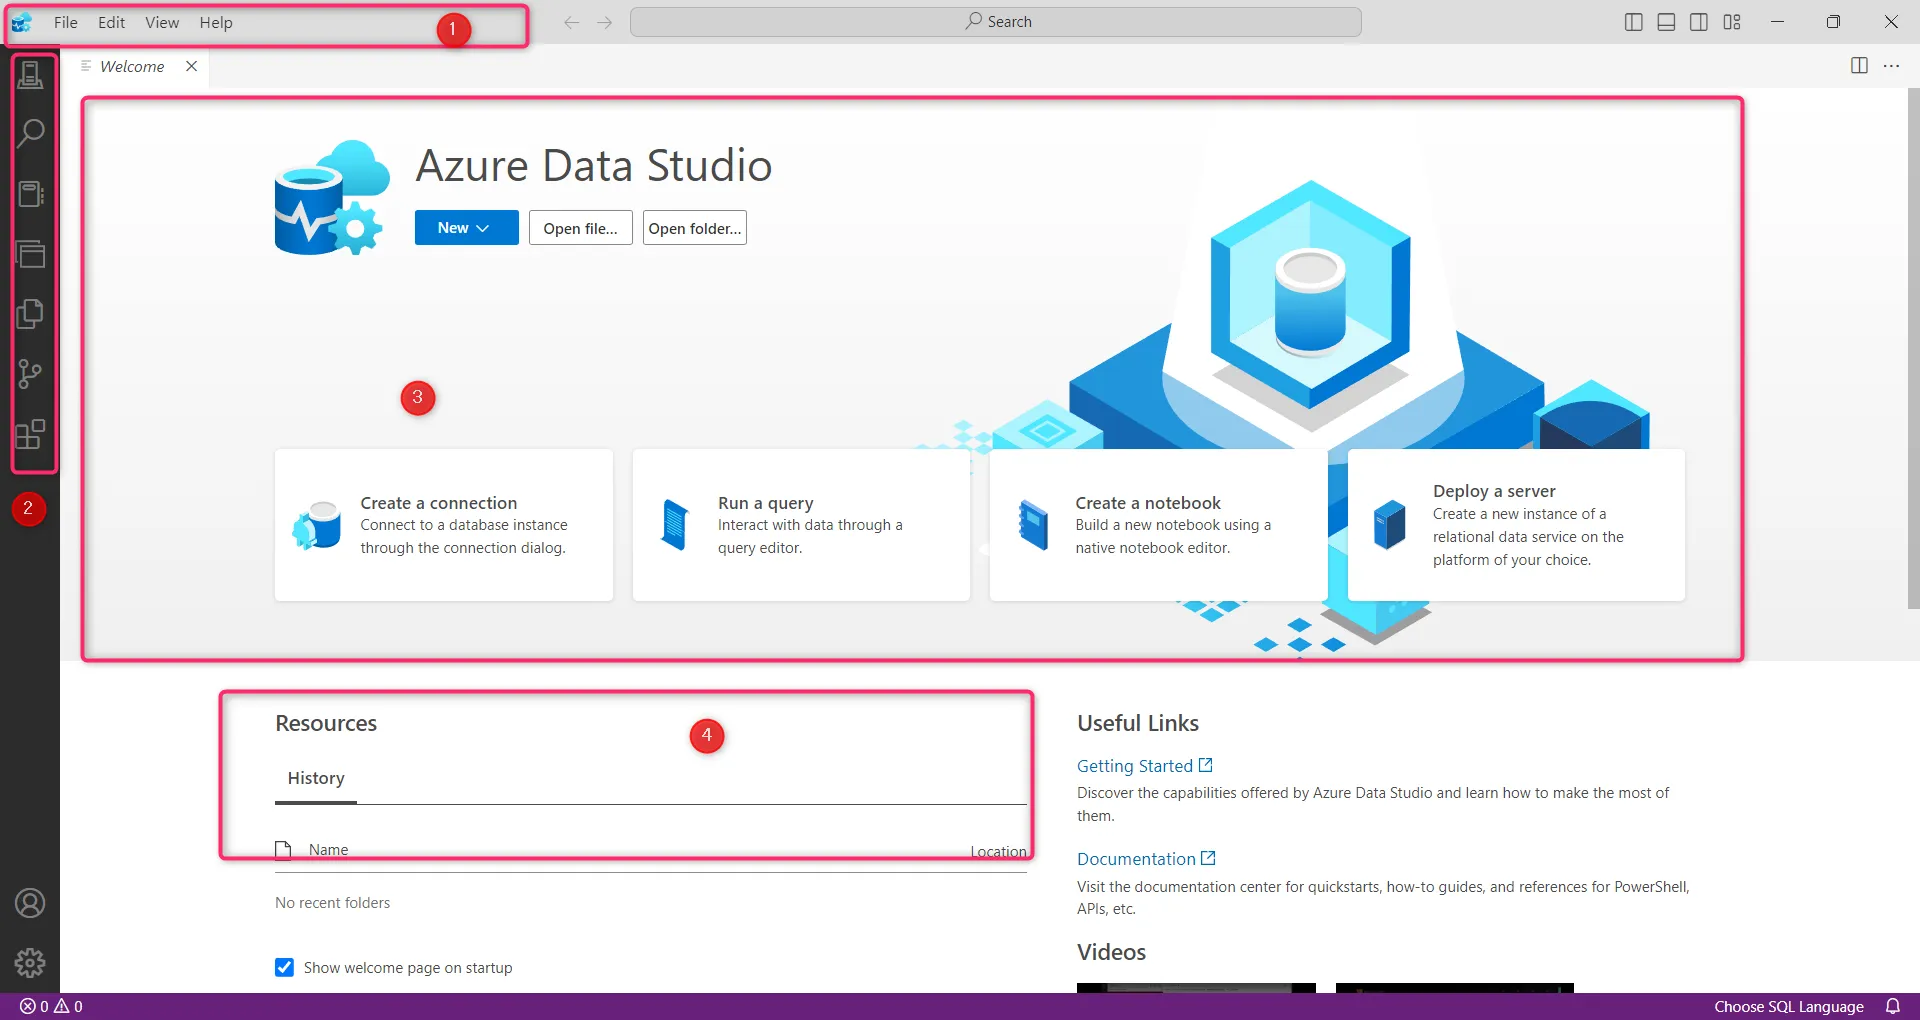This screenshot has height=1020, width=1920.
Task: Click the Open file... button
Action: 580,228
